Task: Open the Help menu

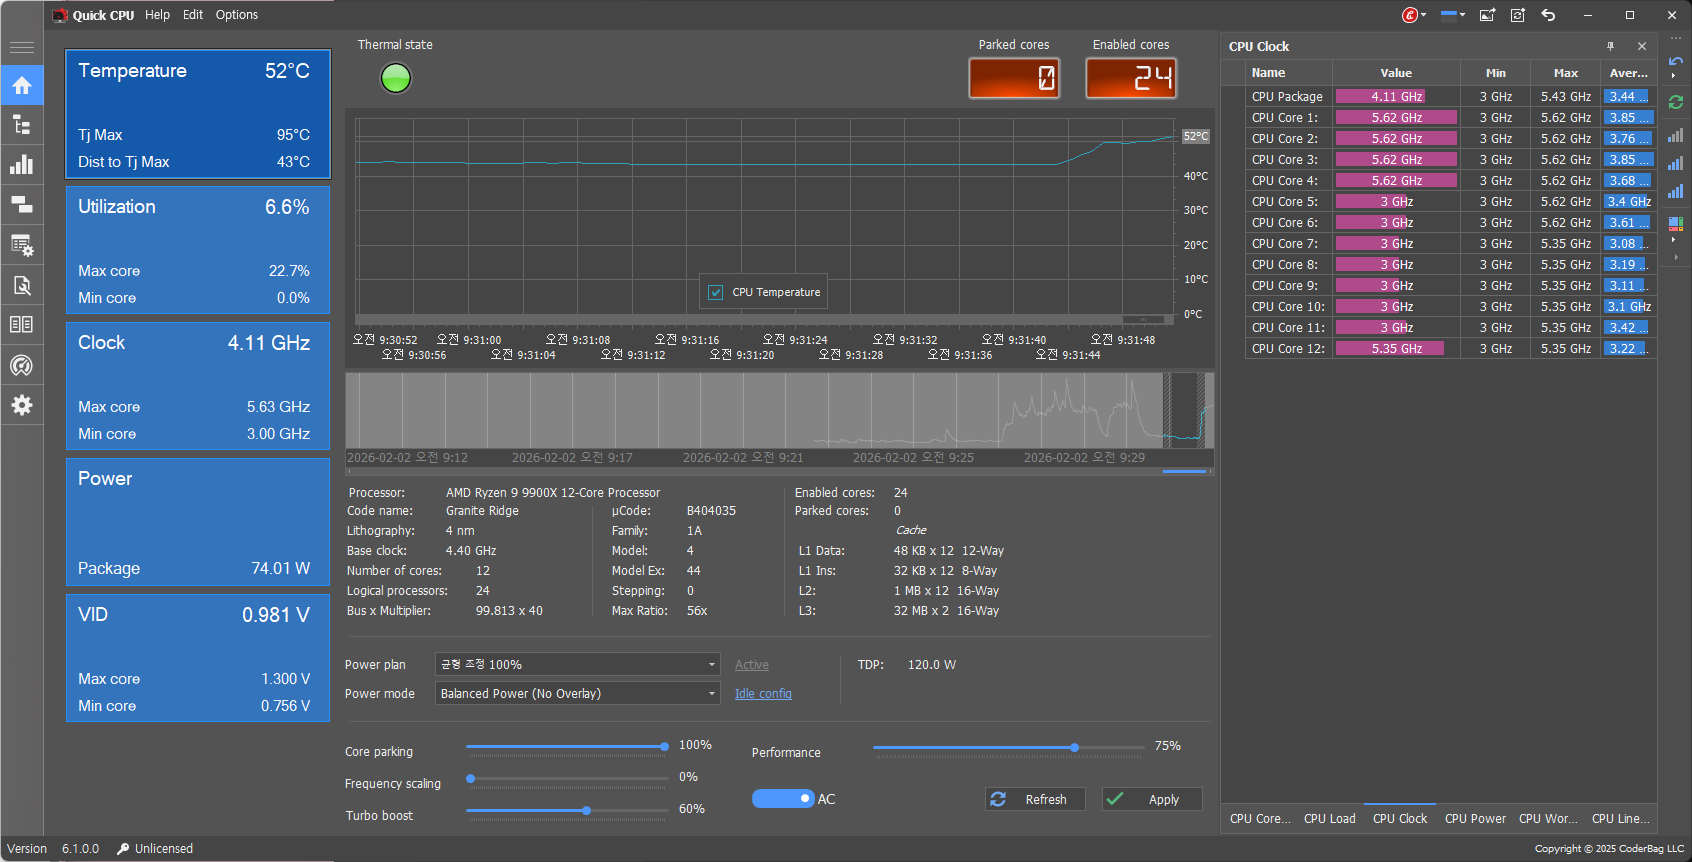Action: 157,15
